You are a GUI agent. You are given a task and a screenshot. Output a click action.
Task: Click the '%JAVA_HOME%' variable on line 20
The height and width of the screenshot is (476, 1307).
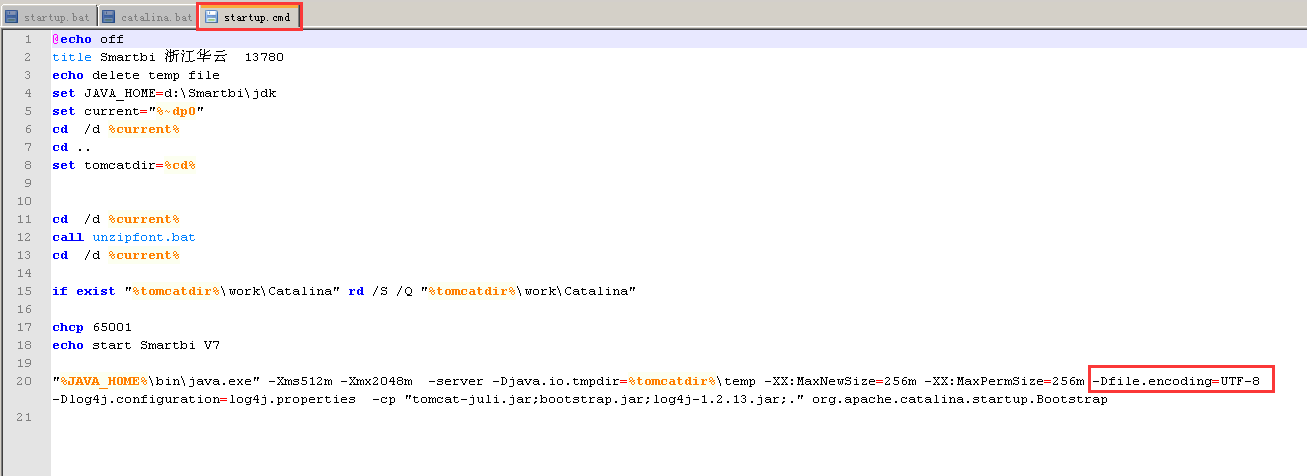click(104, 381)
